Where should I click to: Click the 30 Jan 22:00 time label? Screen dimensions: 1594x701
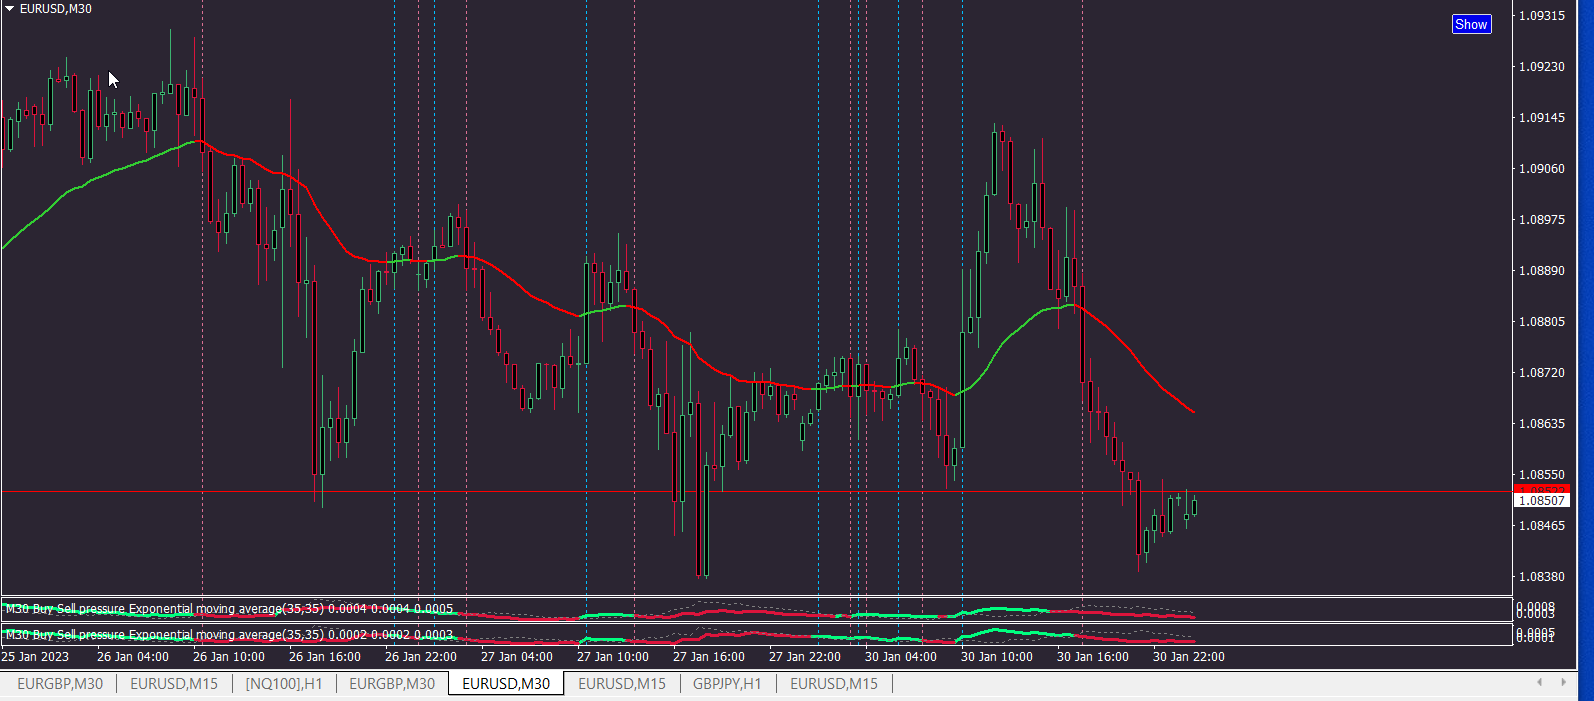[x=1189, y=657]
